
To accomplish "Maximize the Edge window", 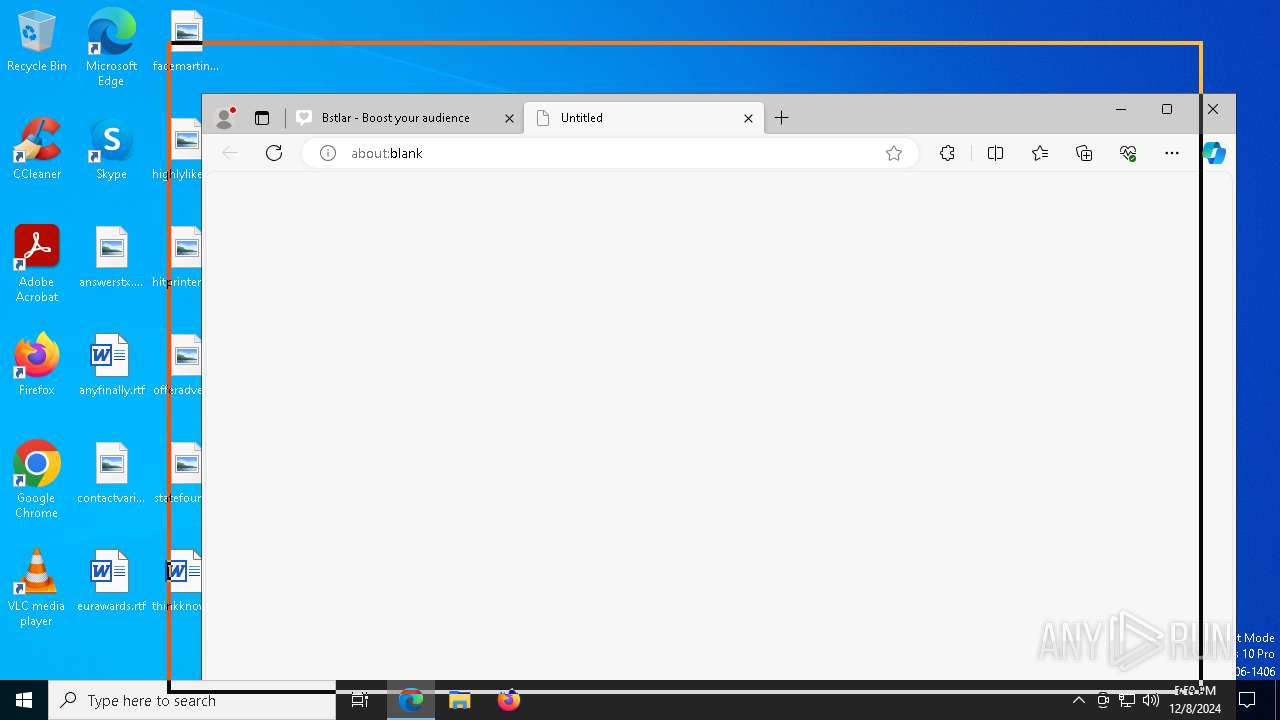I will [x=1167, y=109].
